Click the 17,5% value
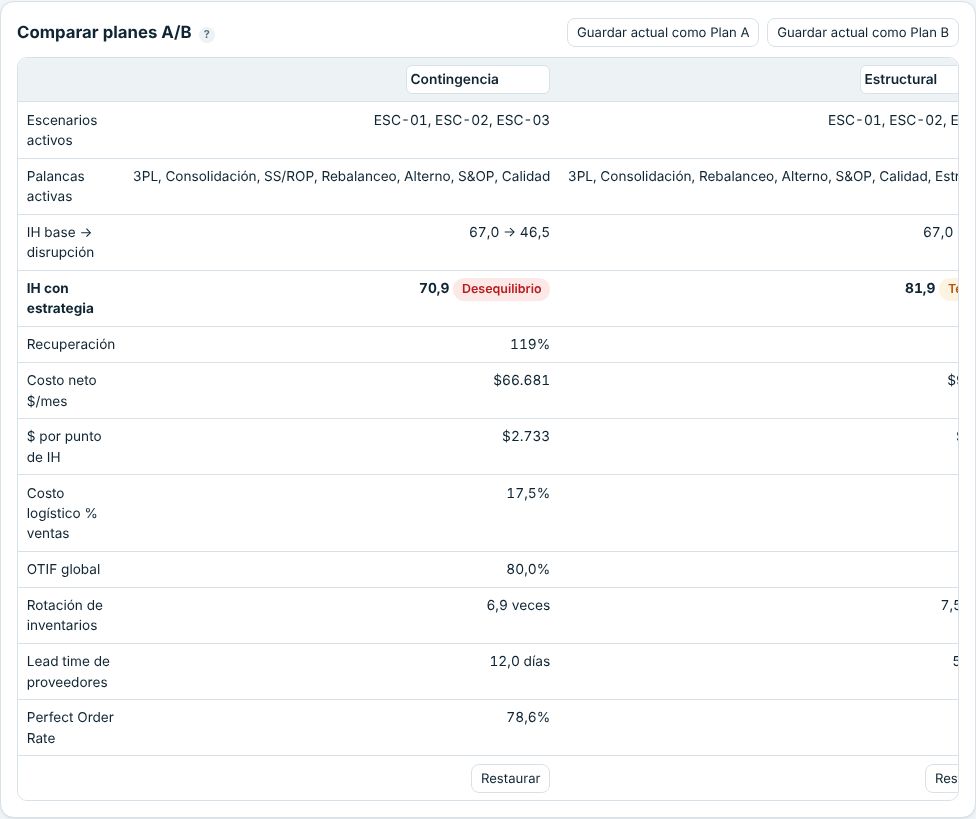The width and height of the screenshot is (976, 819). pyautogui.click(x=528, y=494)
